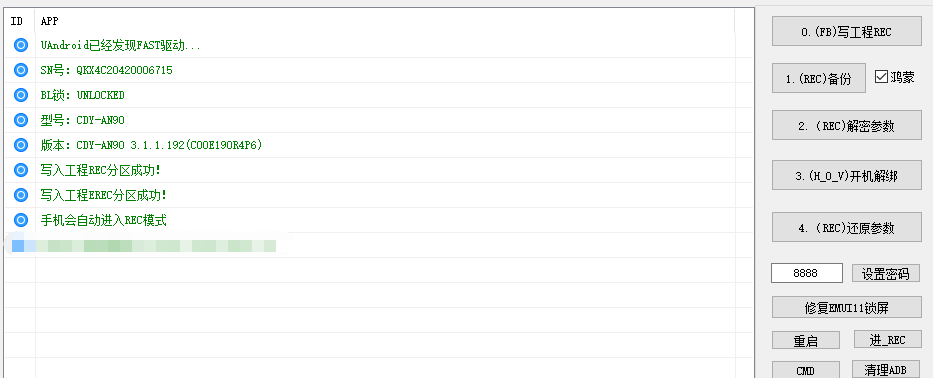933x378 pixels.
Task: Click the 0.(FB)写工程REC button
Action: tap(846, 32)
